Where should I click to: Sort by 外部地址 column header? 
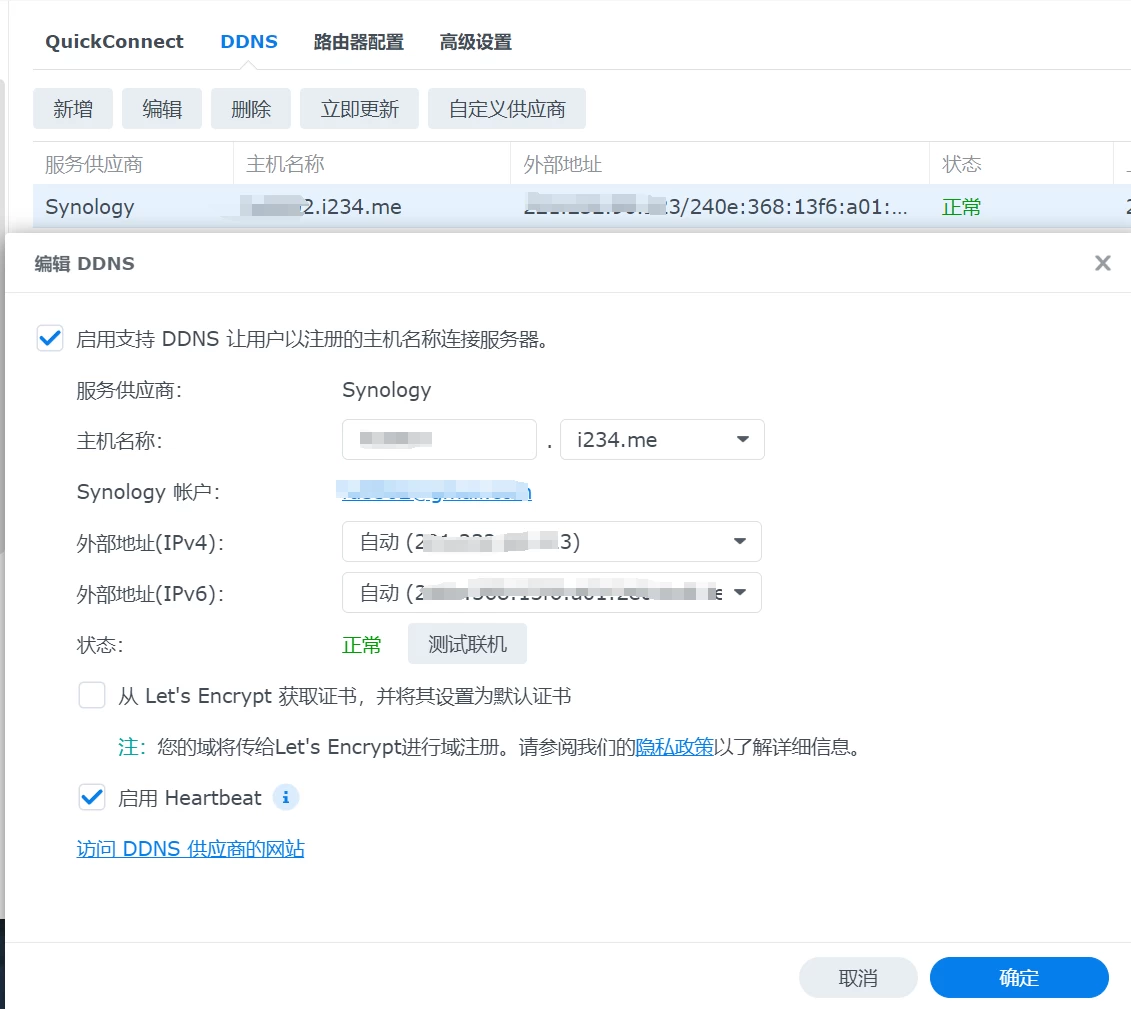point(720,164)
